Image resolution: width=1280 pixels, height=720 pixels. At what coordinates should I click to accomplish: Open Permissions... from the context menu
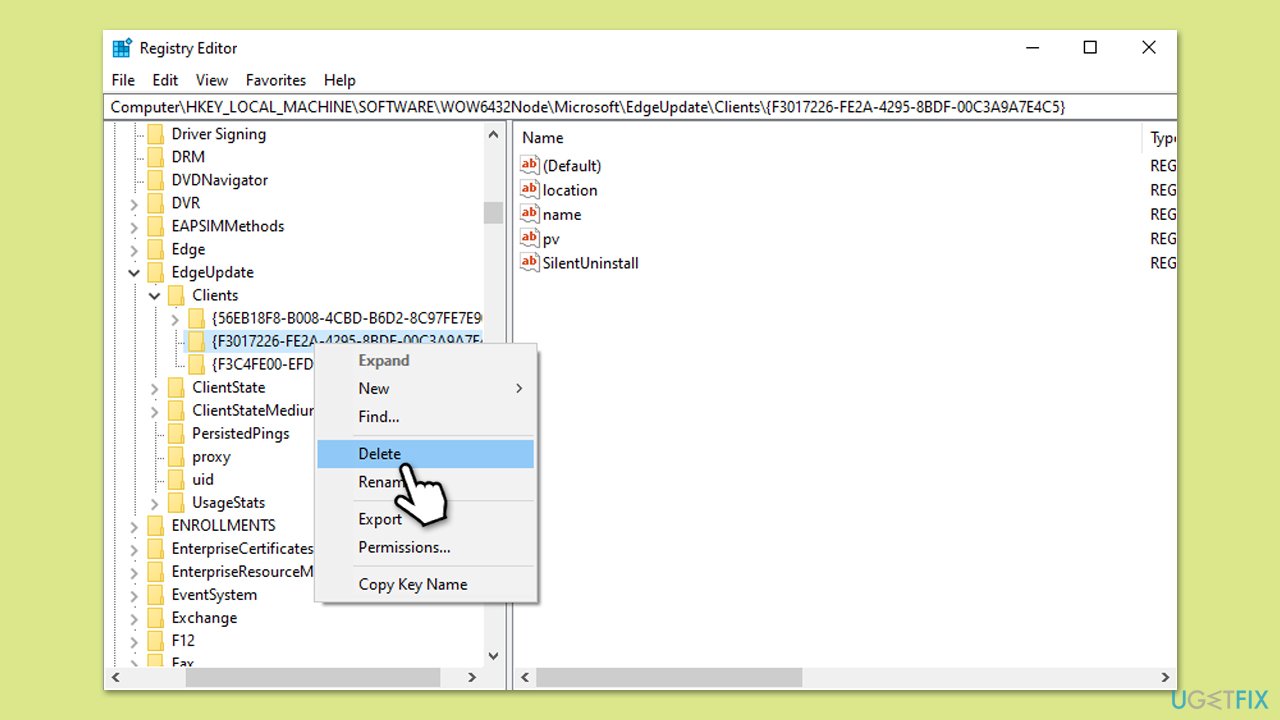click(425, 547)
